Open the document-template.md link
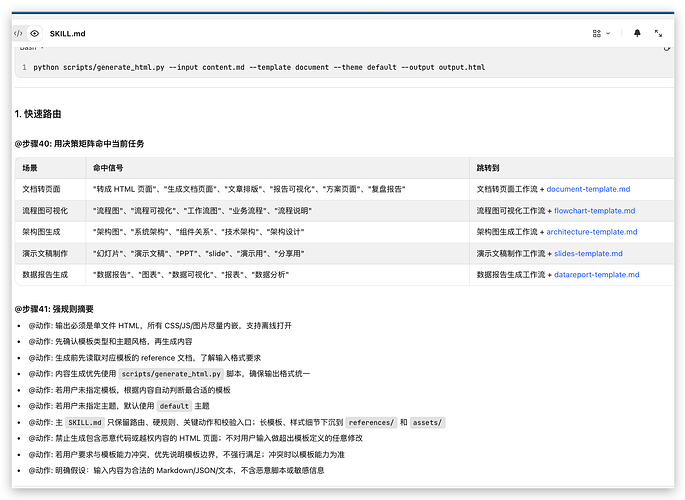 (588, 189)
